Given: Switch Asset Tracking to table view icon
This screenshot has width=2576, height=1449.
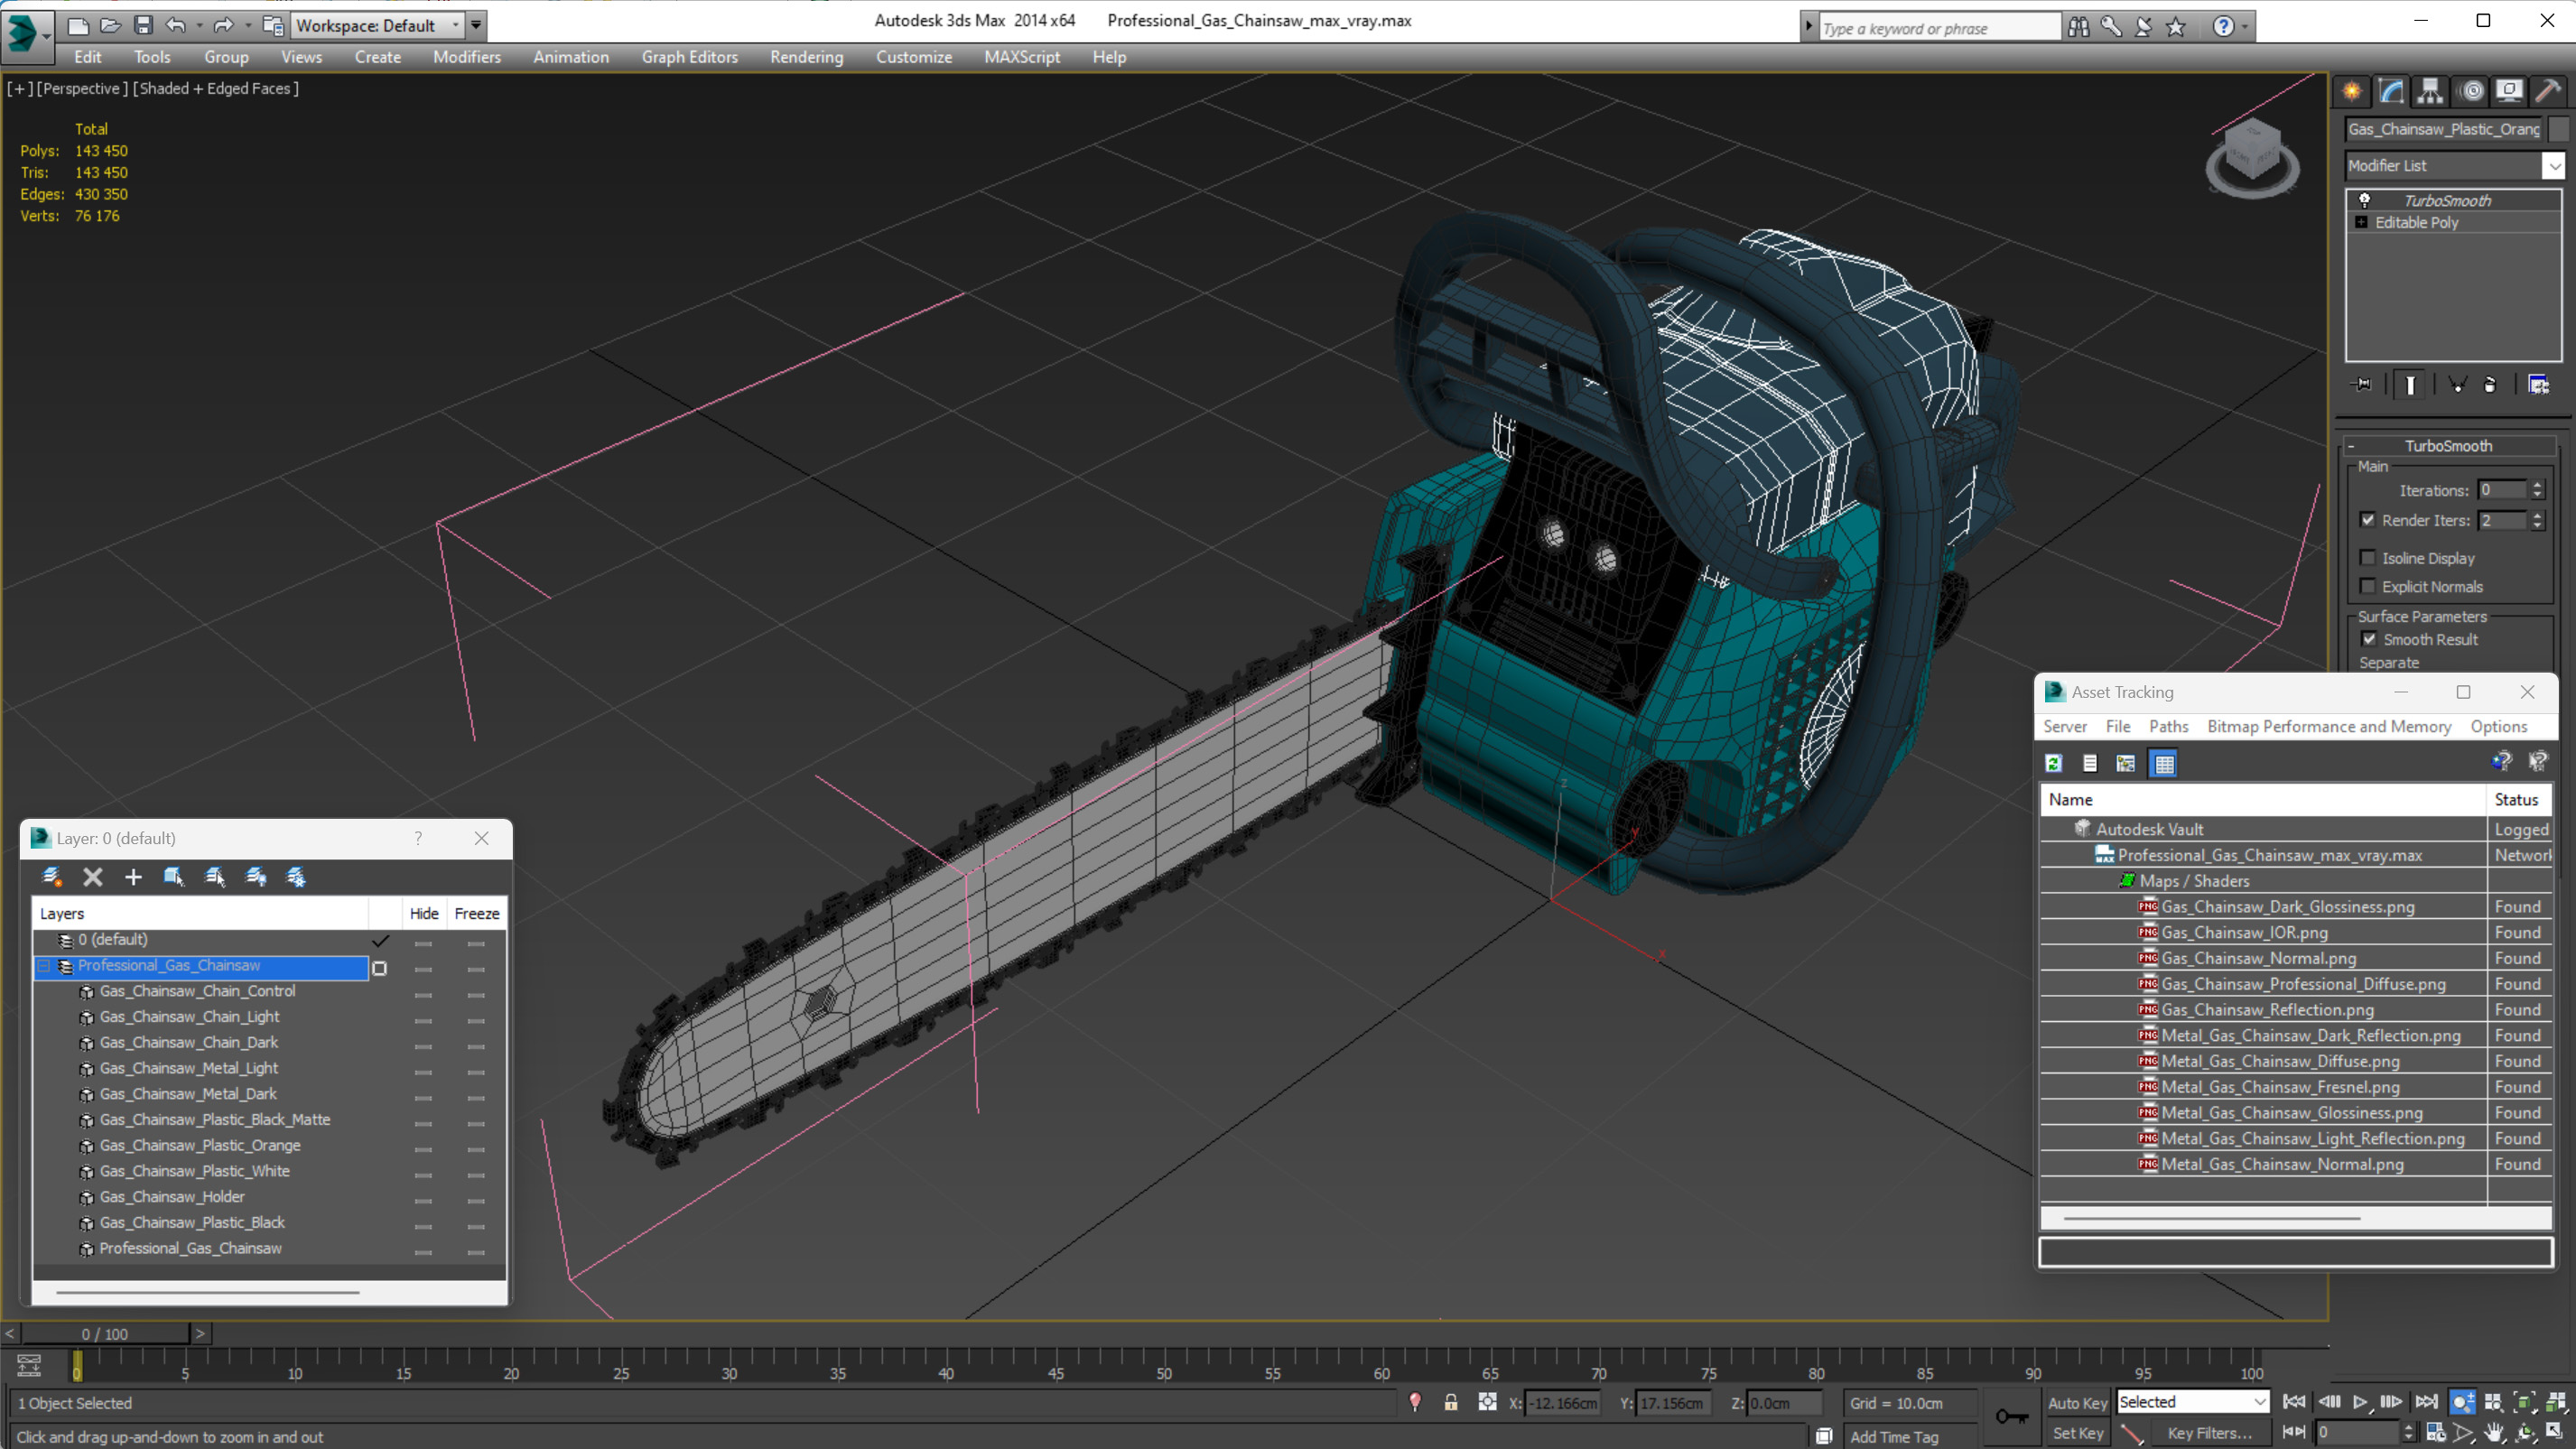Looking at the screenshot, I should click(2163, 763).
